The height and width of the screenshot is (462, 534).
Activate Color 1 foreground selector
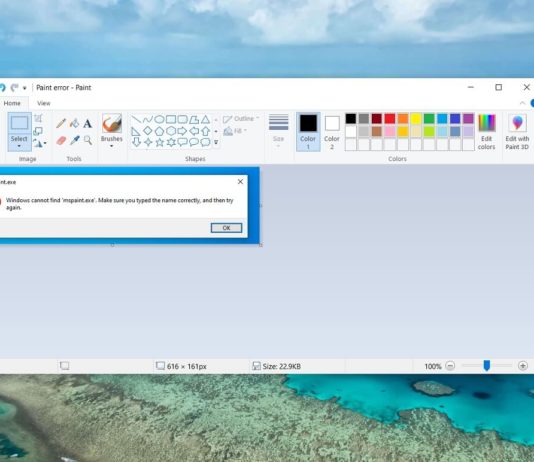point(308,132)
